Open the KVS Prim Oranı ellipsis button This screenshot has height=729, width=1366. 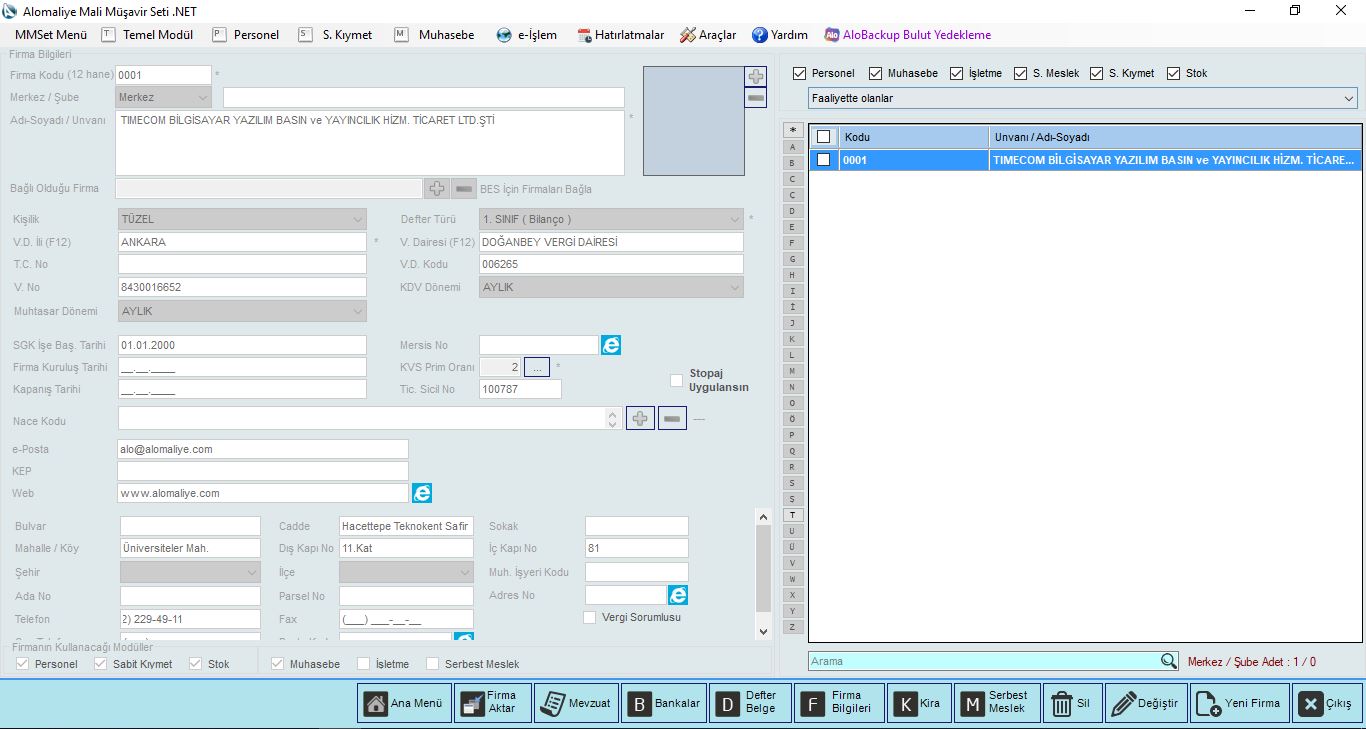537,367
